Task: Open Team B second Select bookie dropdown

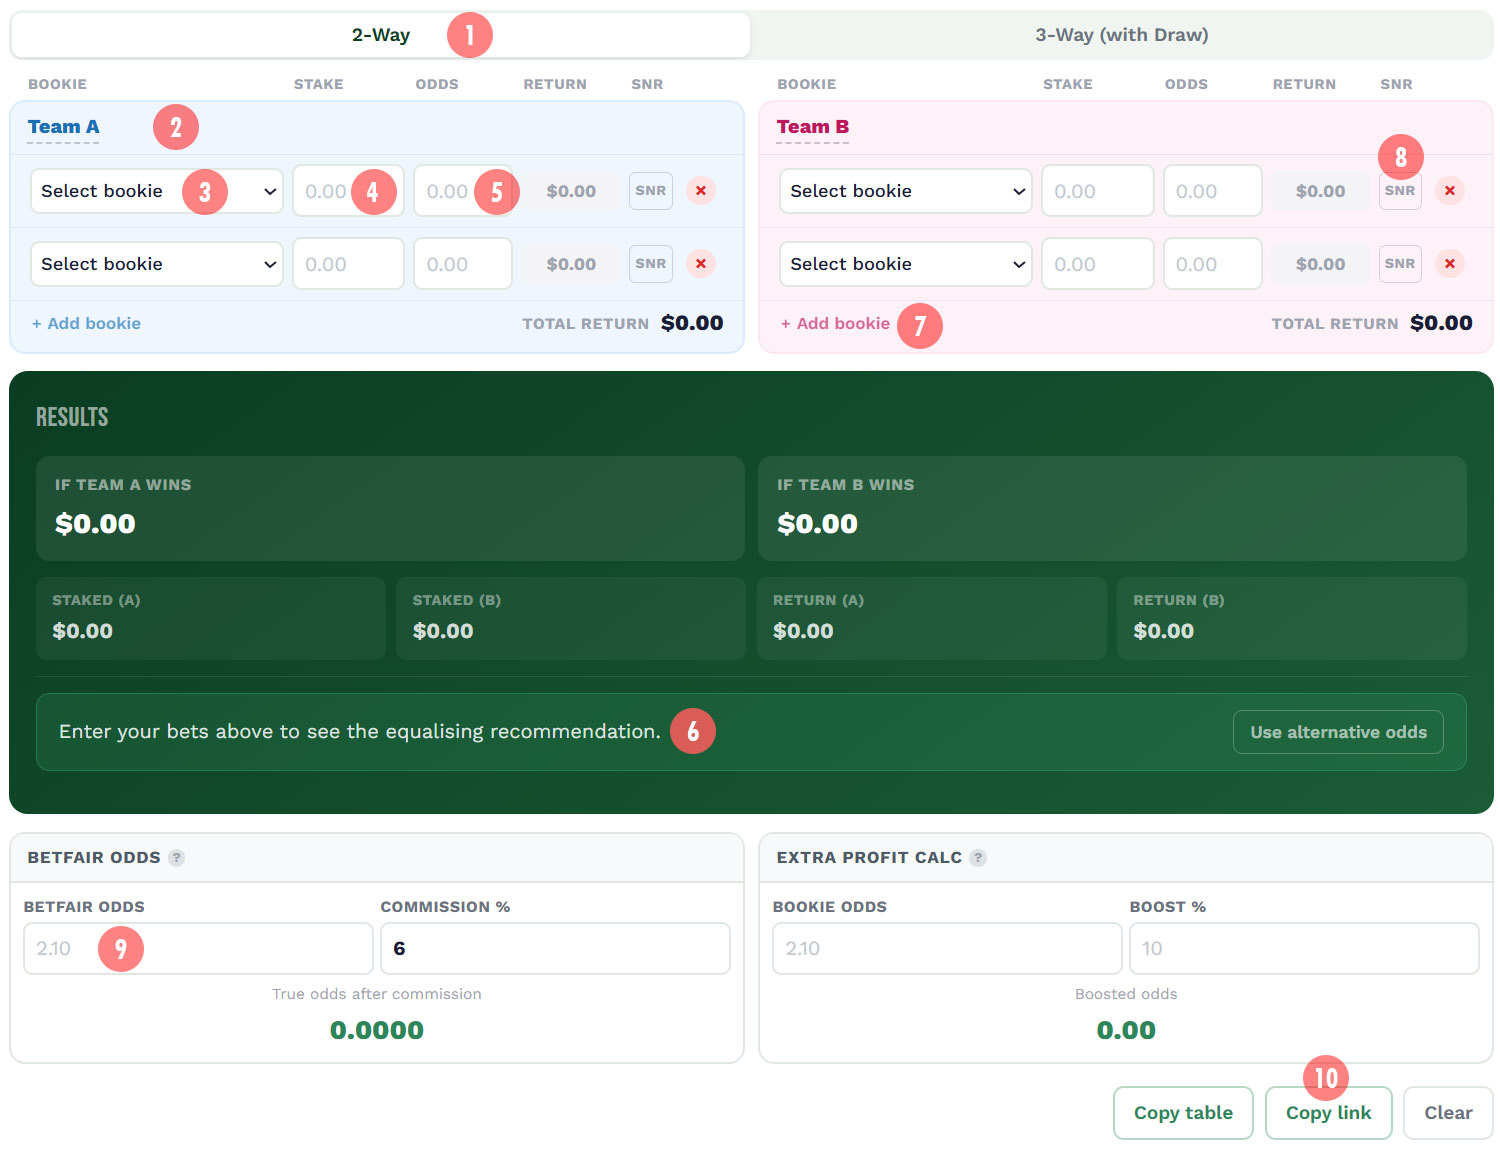Action: [906, 264]
